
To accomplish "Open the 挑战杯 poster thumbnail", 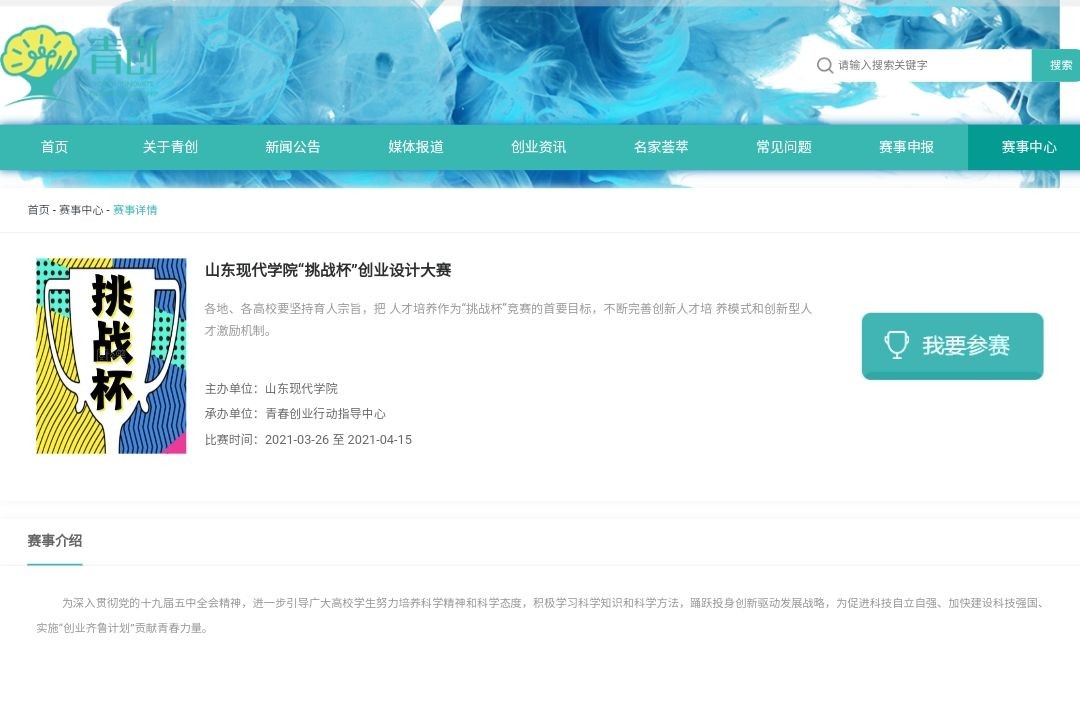I will click(x=111, y=356).
